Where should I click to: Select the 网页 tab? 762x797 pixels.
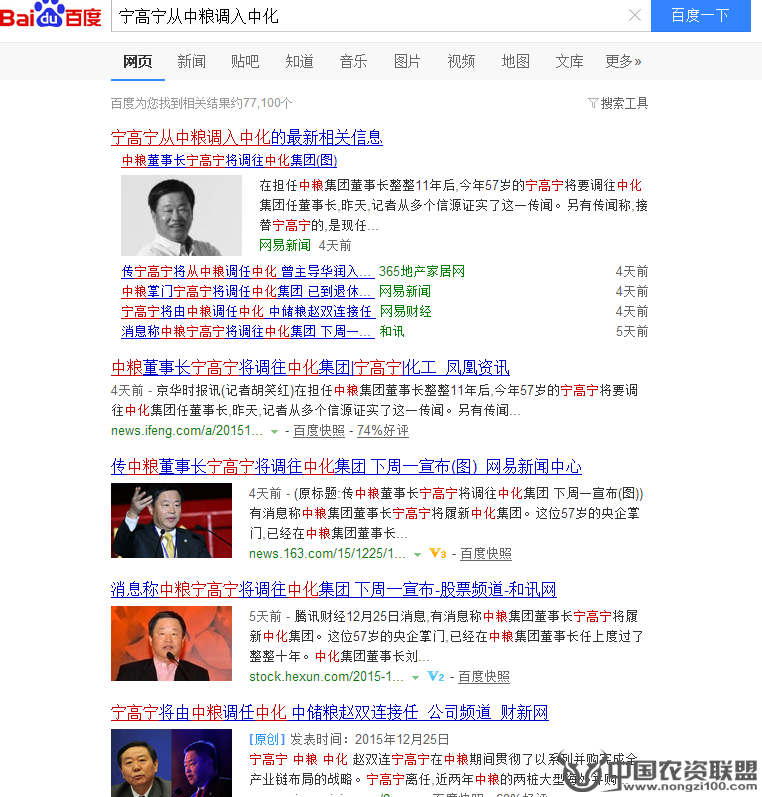138,62
